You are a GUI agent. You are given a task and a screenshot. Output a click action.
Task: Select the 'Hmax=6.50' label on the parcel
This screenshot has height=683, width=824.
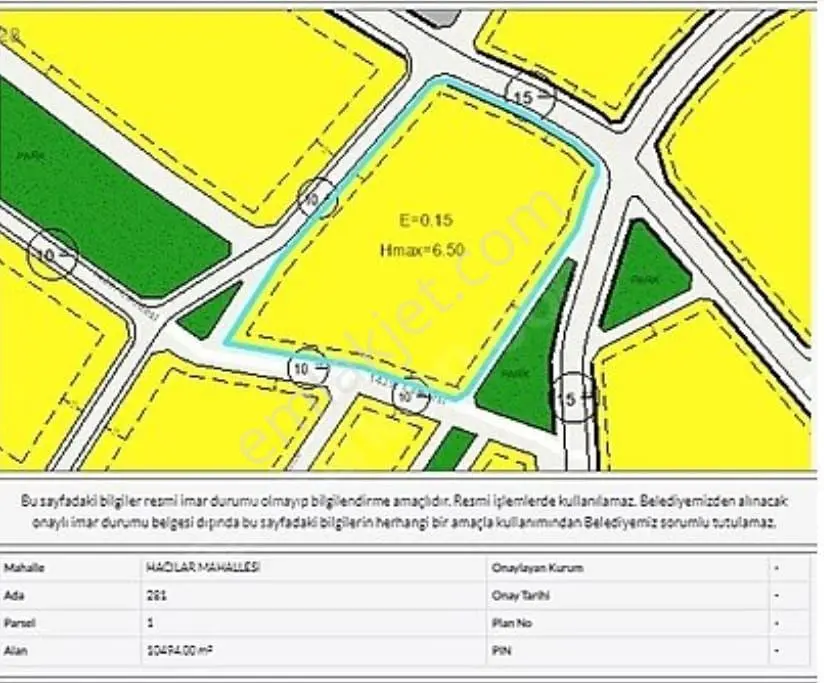pos(423,250)
